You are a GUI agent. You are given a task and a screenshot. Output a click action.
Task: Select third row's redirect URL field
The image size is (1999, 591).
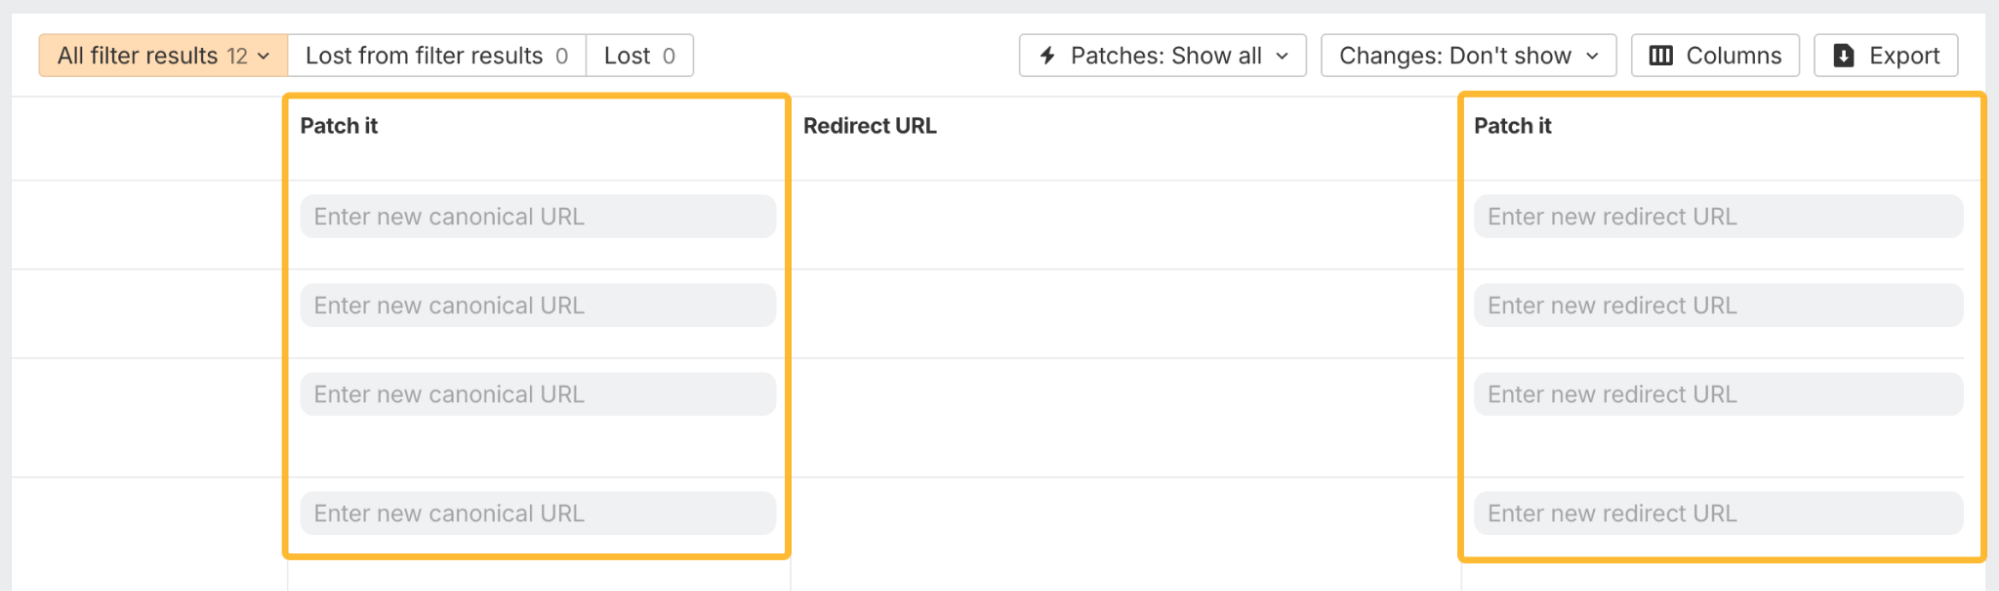click(1718, 395)
